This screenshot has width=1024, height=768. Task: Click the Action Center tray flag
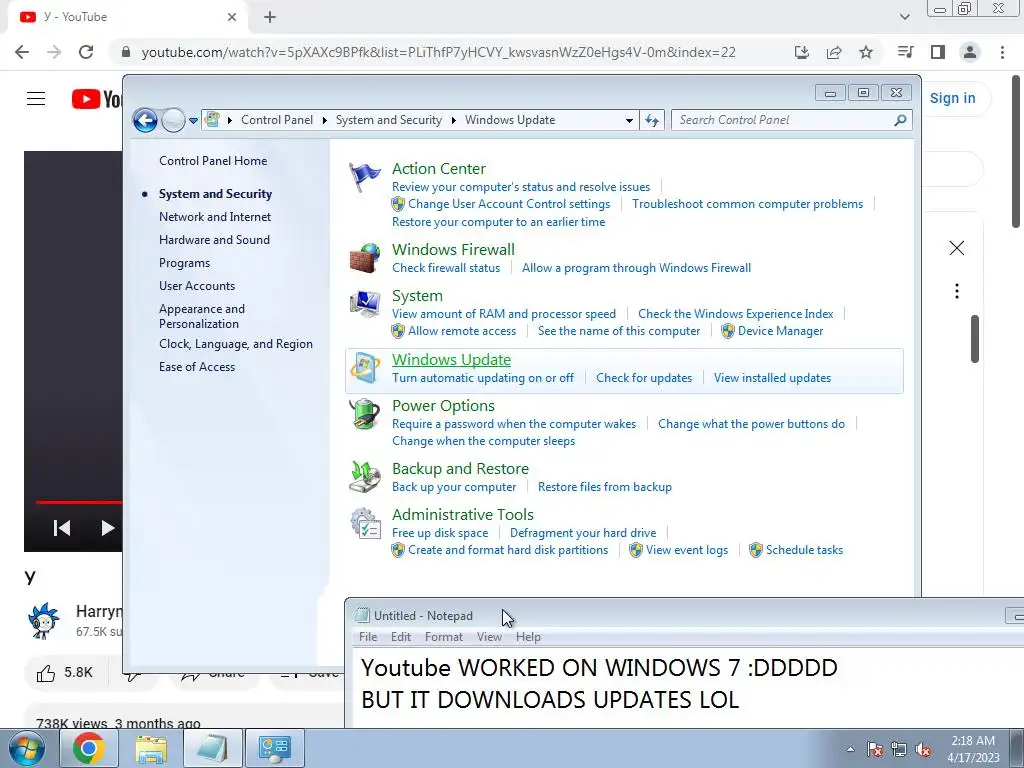click(875, 750)
